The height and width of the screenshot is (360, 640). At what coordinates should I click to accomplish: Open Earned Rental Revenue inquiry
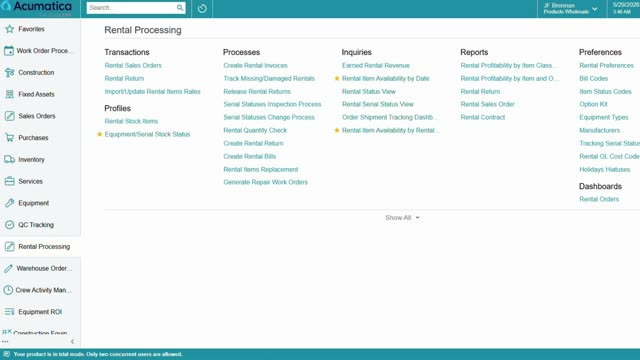[x=376, y=65]
